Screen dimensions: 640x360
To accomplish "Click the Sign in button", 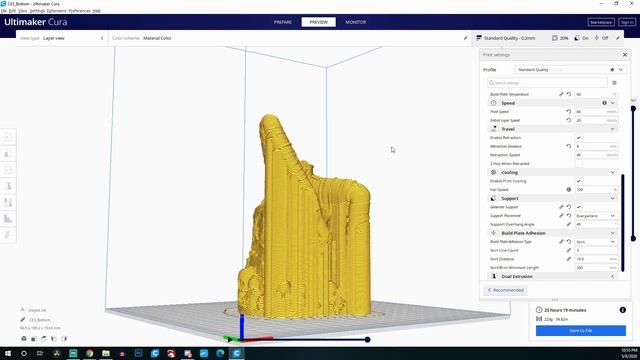I will click(x=627, y=22).
